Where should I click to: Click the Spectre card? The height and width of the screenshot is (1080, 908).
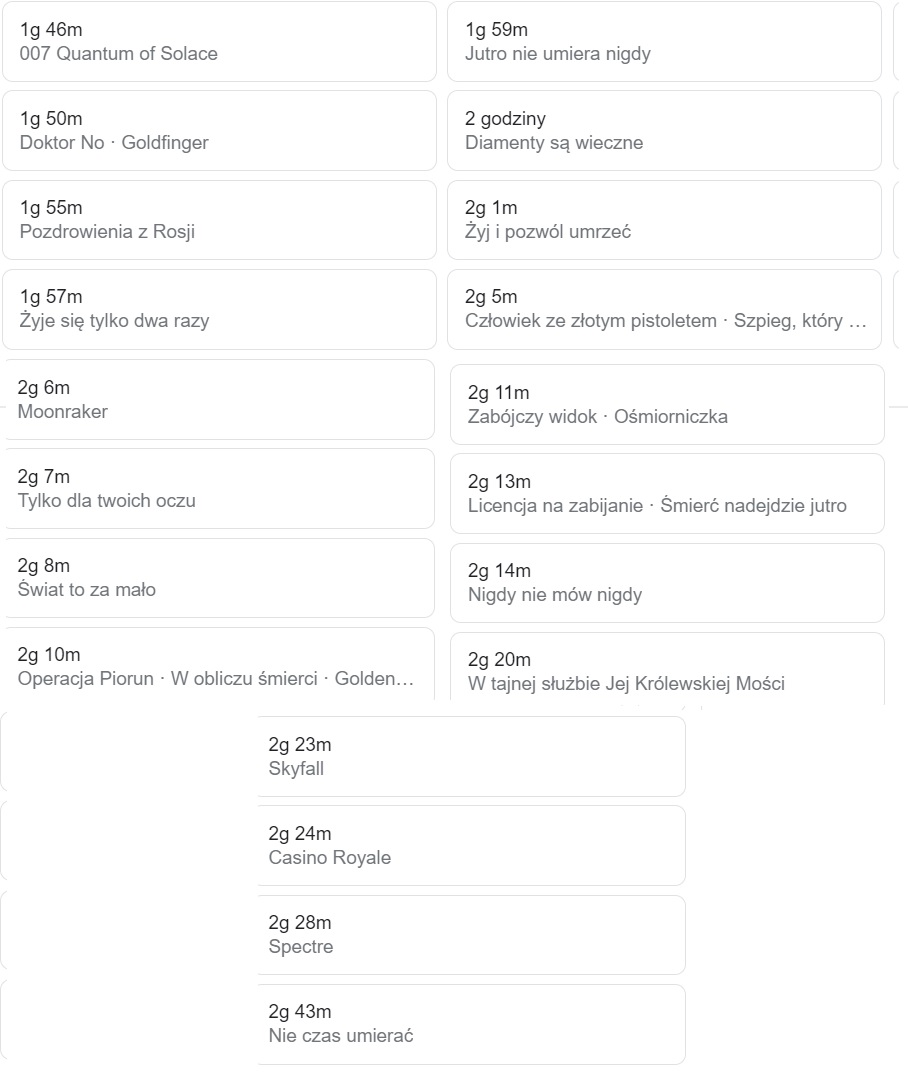(471, 935)
